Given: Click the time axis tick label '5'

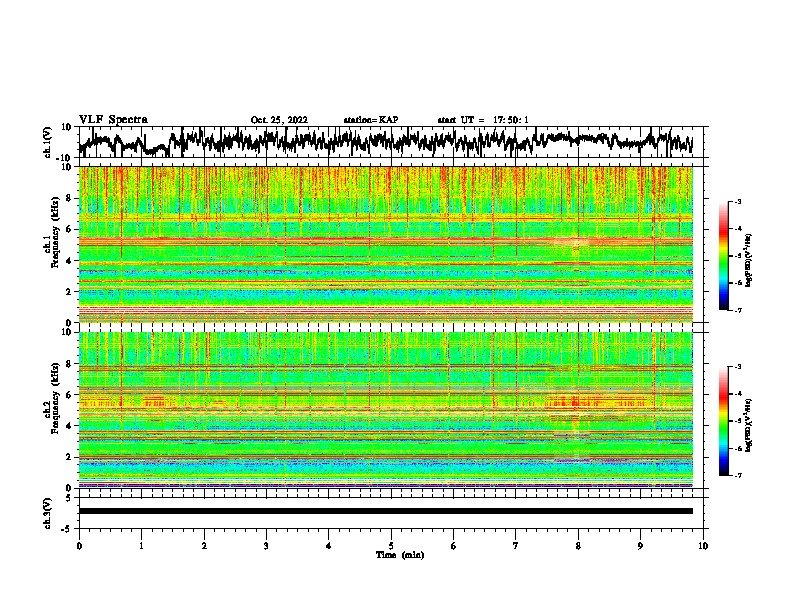Looking at the screenshot, I should [391, 546].
